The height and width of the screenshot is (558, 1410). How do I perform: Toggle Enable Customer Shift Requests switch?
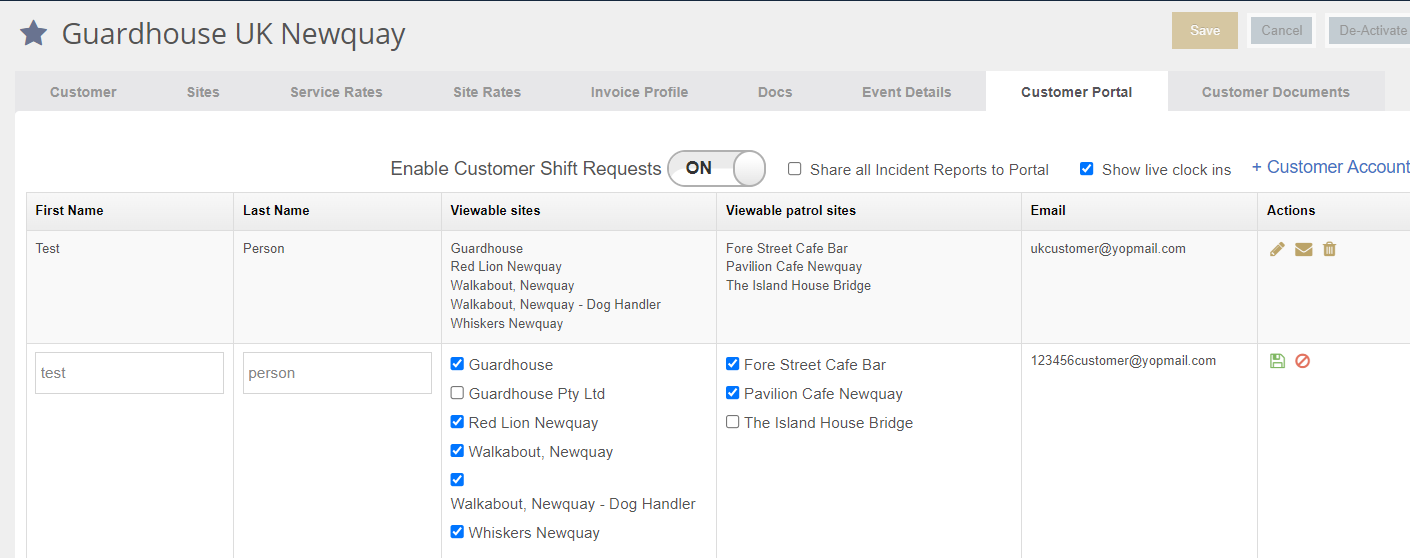tap(716, 168)
